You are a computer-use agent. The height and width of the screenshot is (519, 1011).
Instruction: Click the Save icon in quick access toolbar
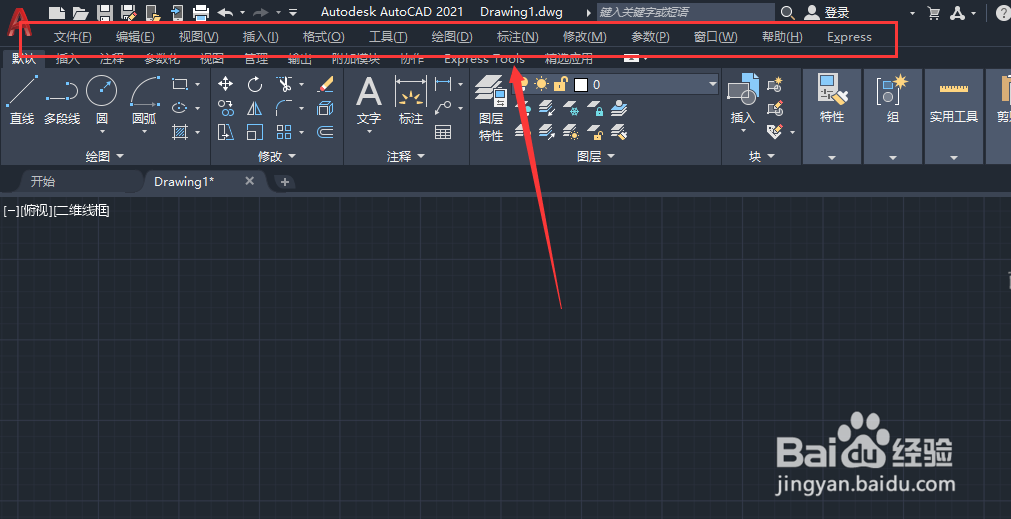[x=105, y=12]
